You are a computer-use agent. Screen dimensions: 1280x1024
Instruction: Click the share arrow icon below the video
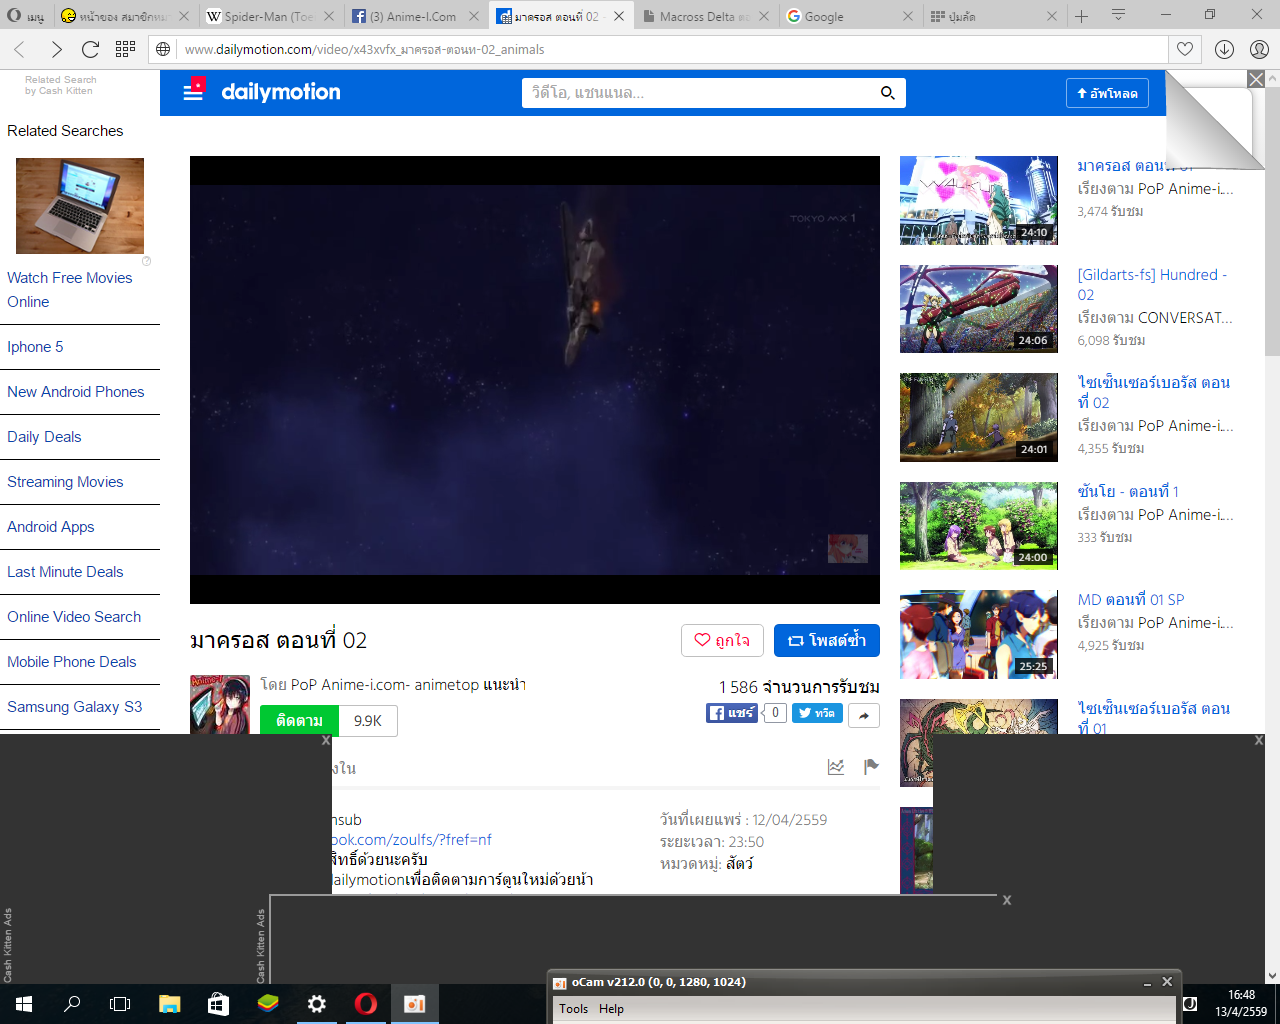[x=863, y=715]
